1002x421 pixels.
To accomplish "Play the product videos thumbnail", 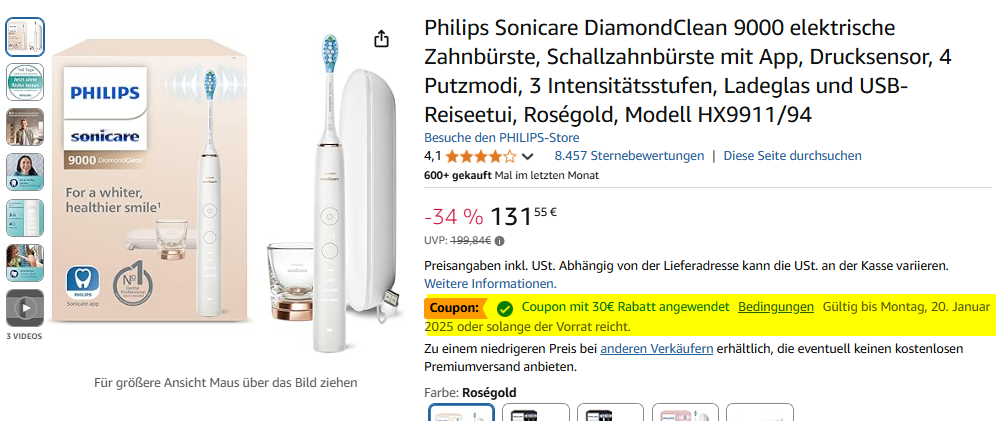I will tap(25, 309).
